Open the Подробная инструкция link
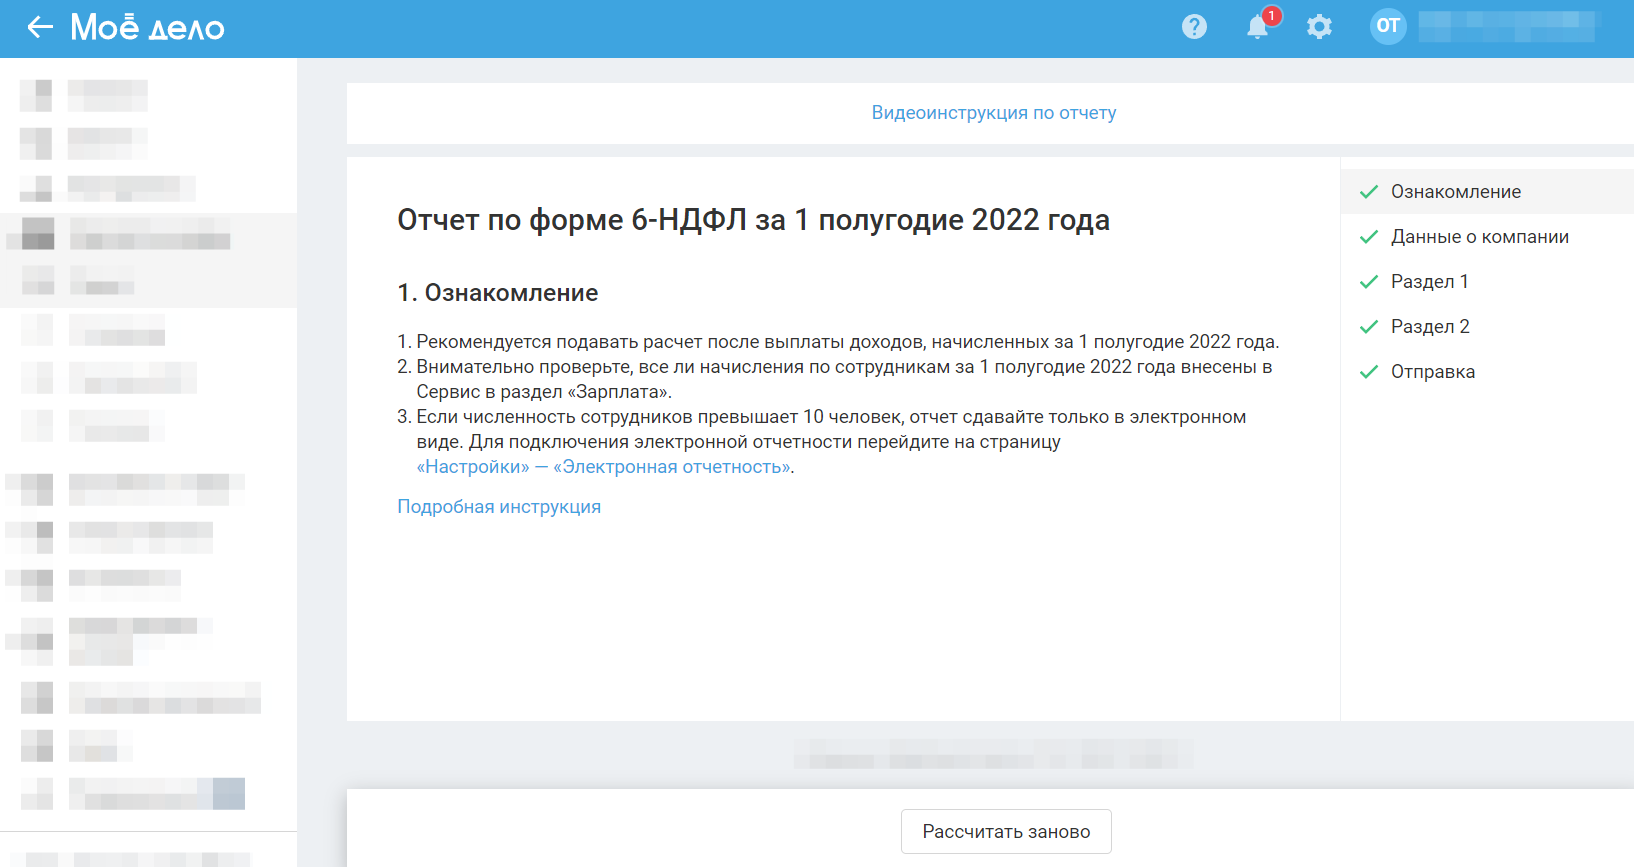Screen dimensions: 1634x867 click(499, 507)
